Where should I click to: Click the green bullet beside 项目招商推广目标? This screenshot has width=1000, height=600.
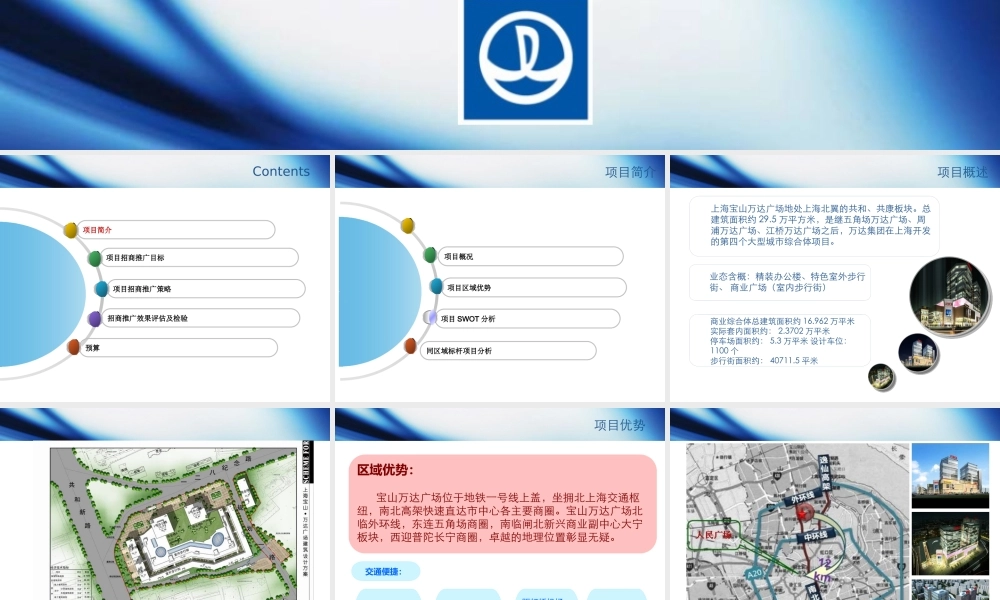tap(94, 258)
